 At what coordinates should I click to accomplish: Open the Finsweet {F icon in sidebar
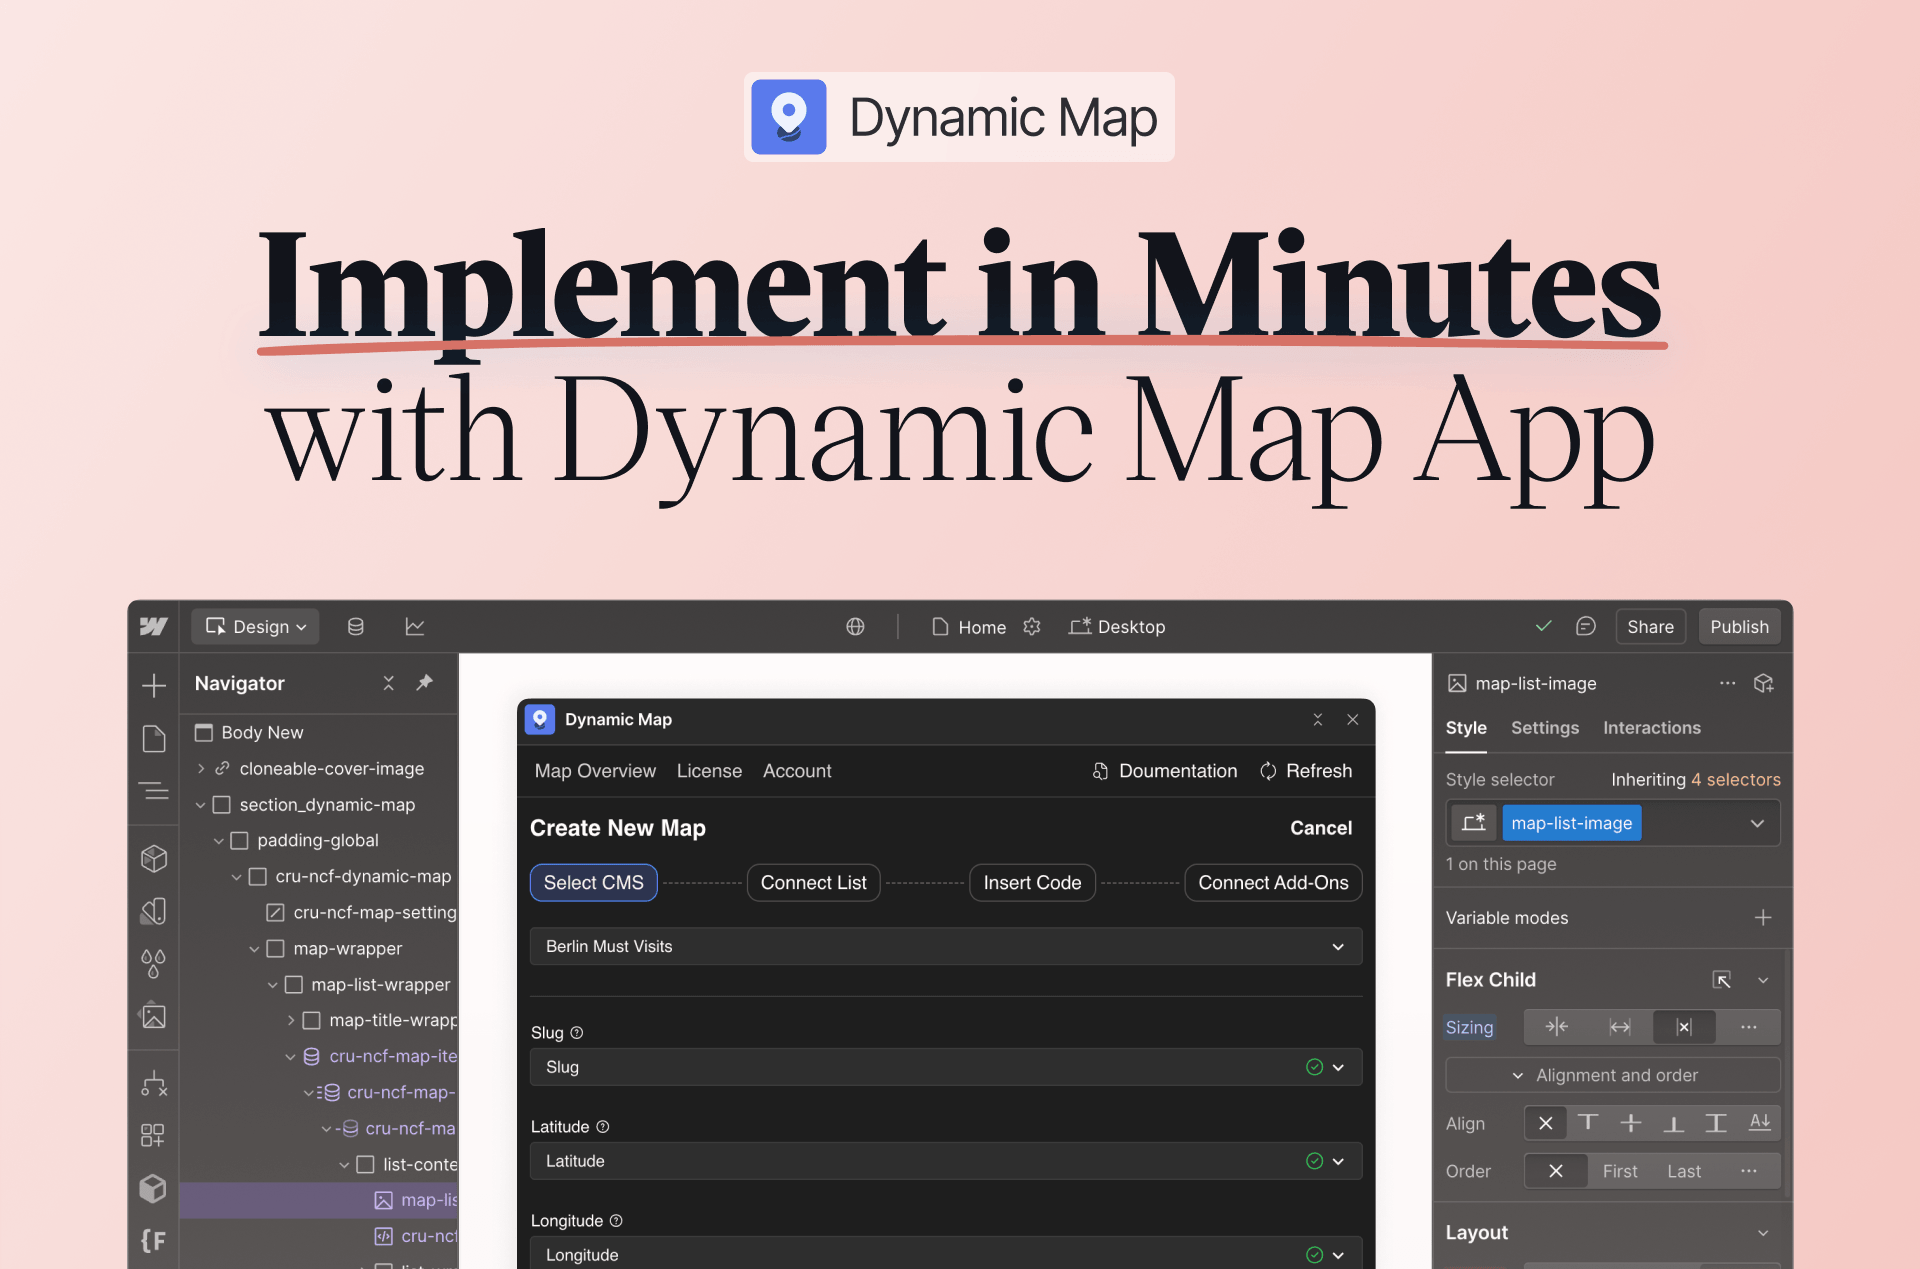point(154,1241)
